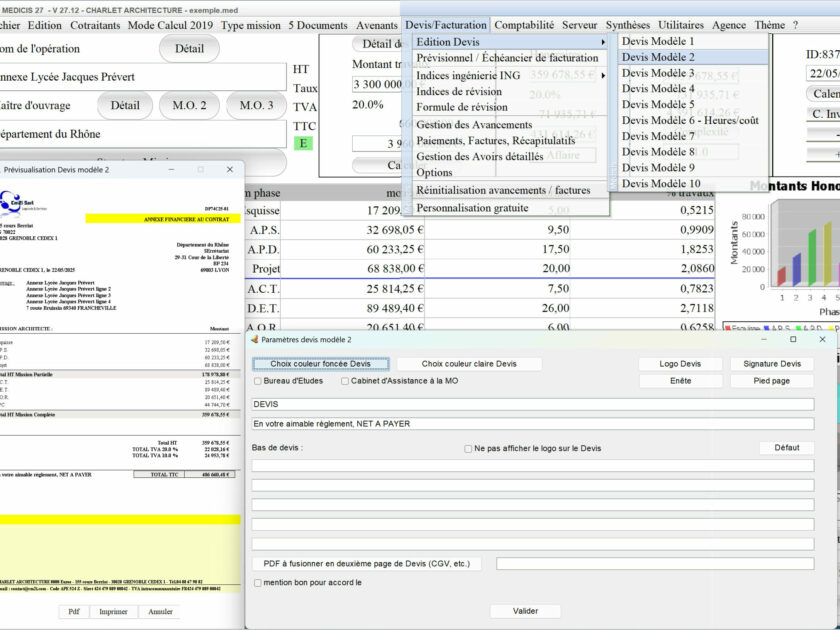Click Paramètres devis modèle 2 window icon
The image size is (840, 630).
pos(255,340)
